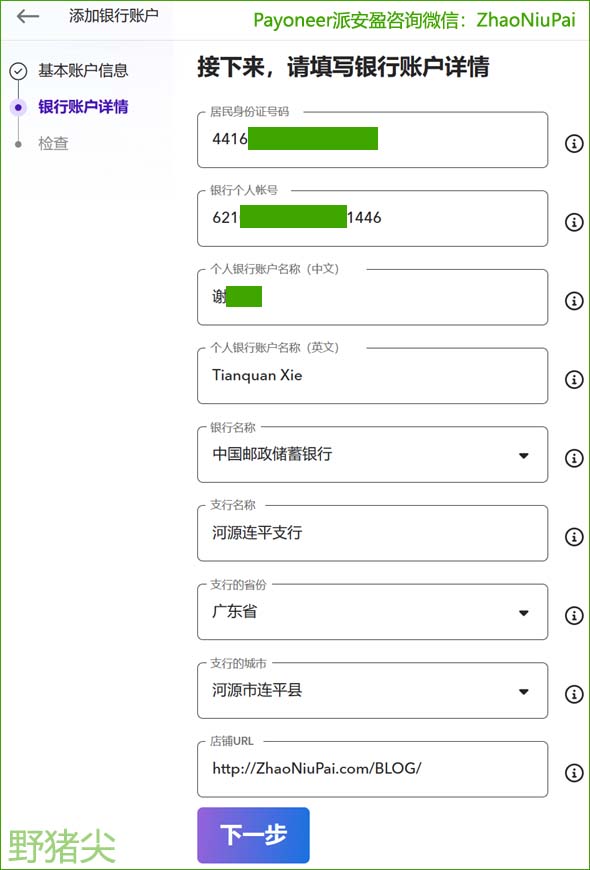
Task: Open info tooltip for 个人银行账户名称（中文）
Action: tap(574, 300)
